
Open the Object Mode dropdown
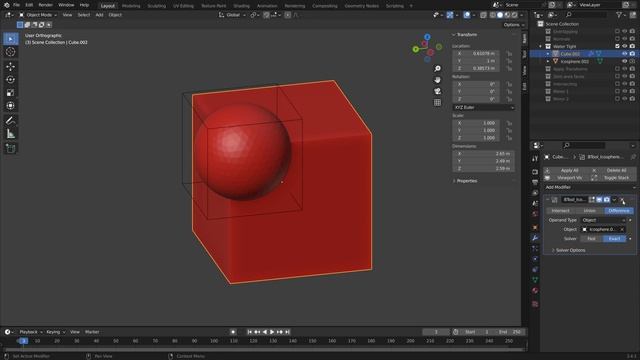coord(38,15)
